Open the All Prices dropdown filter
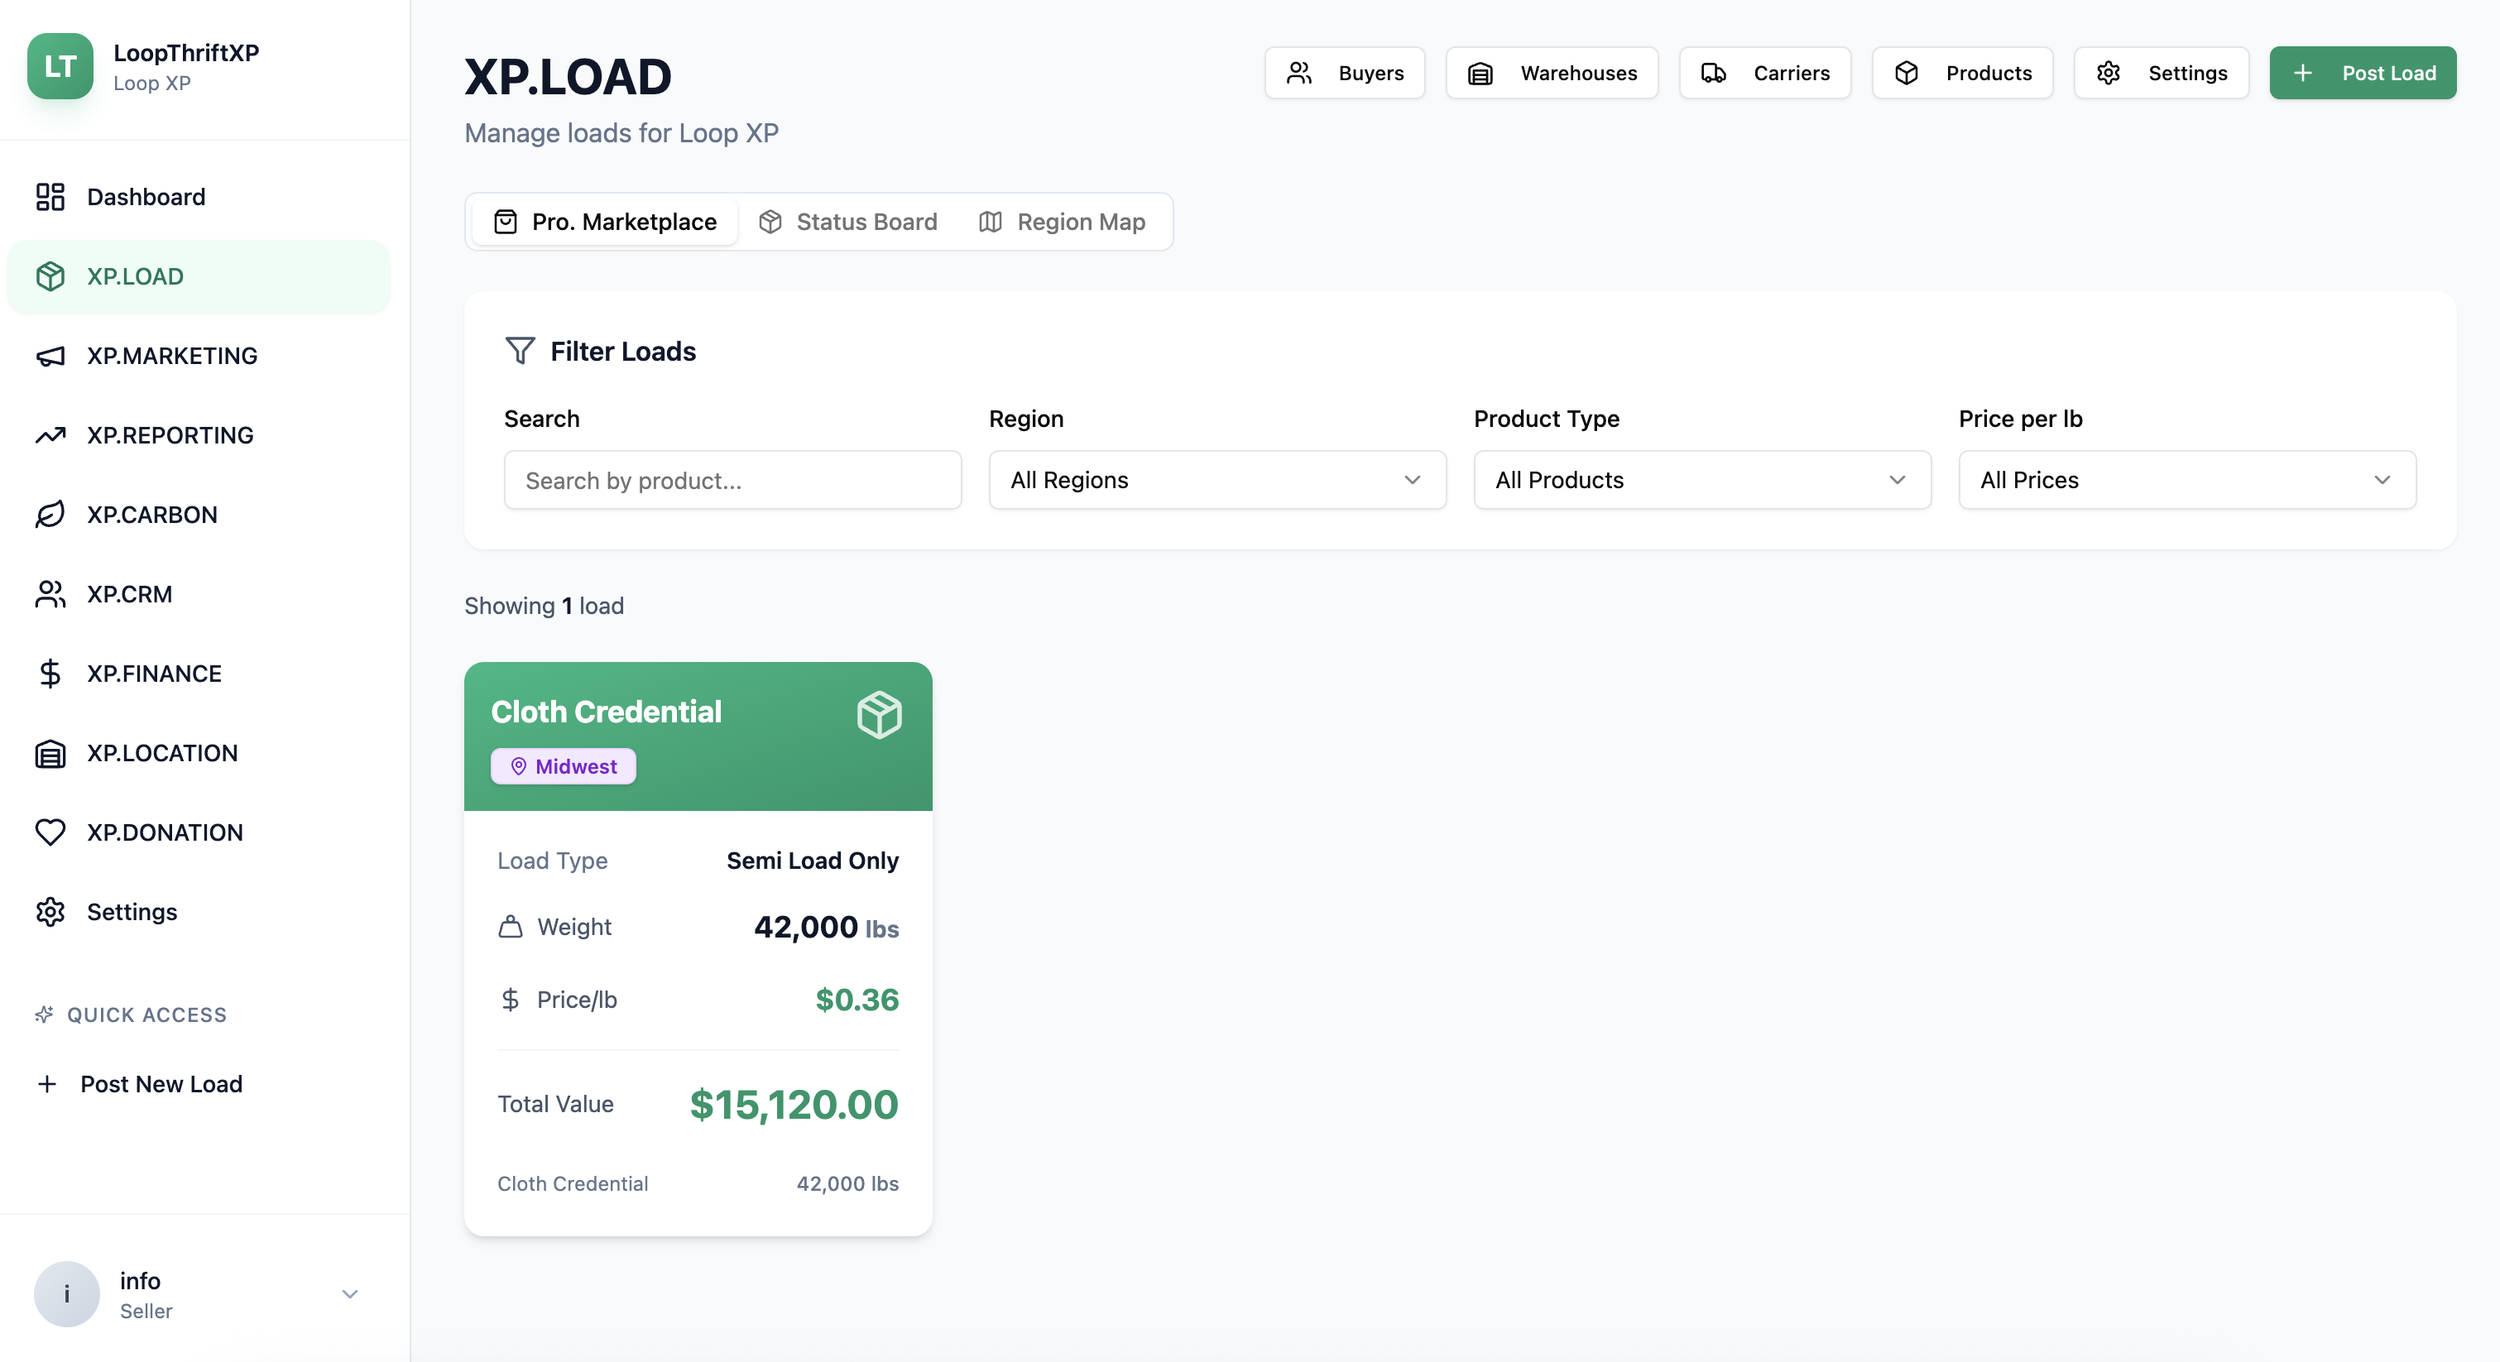The image size is (2500, 1362). click(x=2185, y=480)
